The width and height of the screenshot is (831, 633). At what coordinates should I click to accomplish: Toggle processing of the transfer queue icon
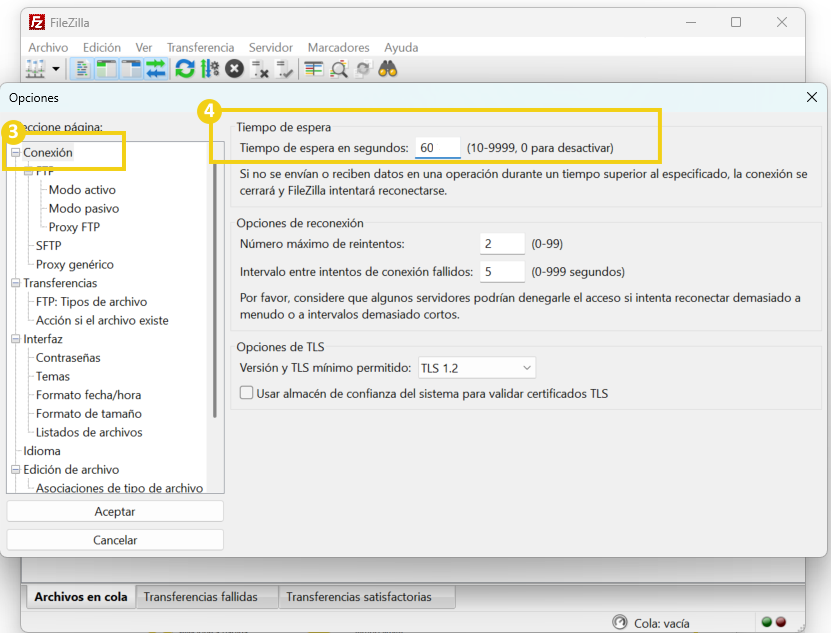[209, 69]
